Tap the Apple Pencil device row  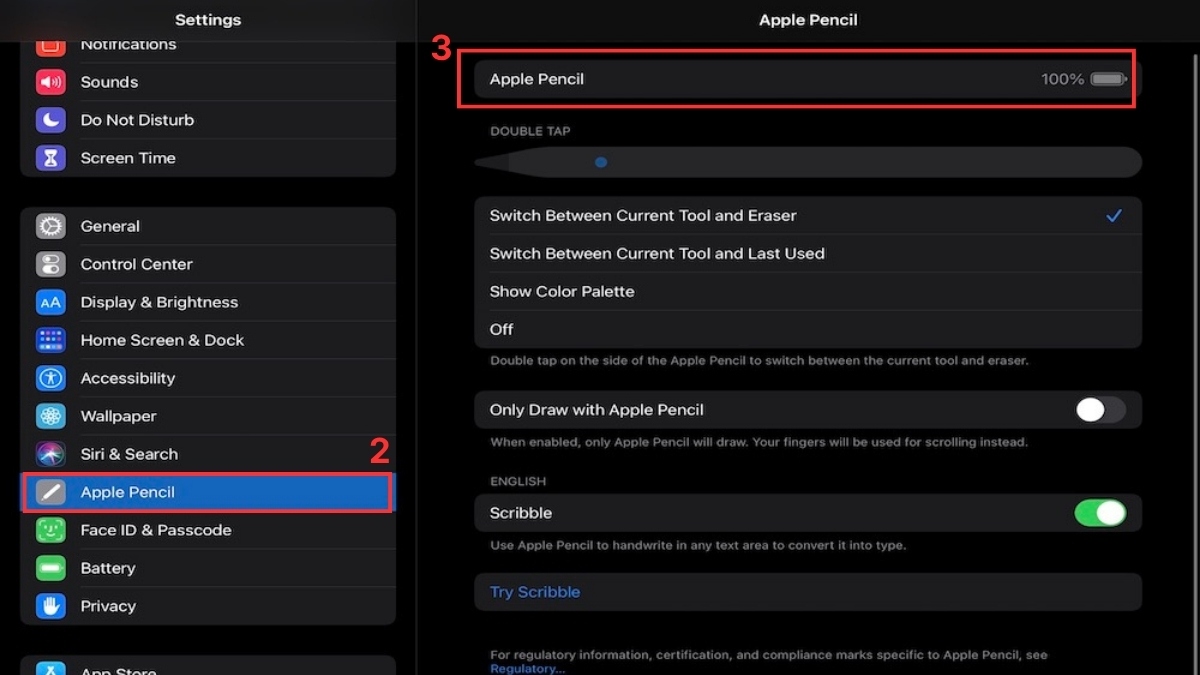(808, 79)
